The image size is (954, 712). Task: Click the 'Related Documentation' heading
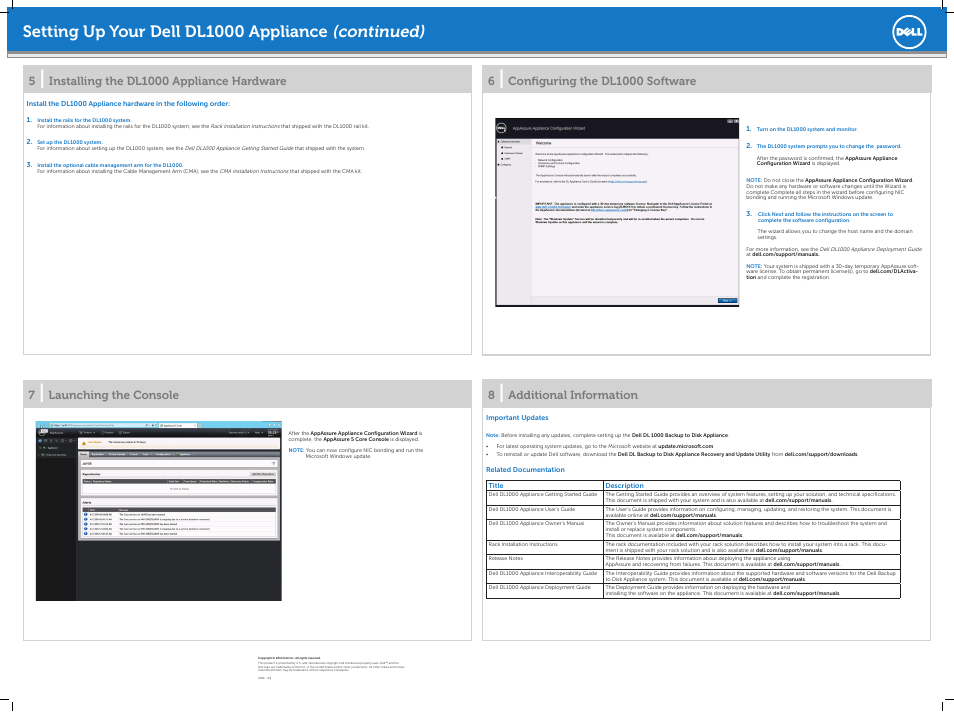pos(525,470)
